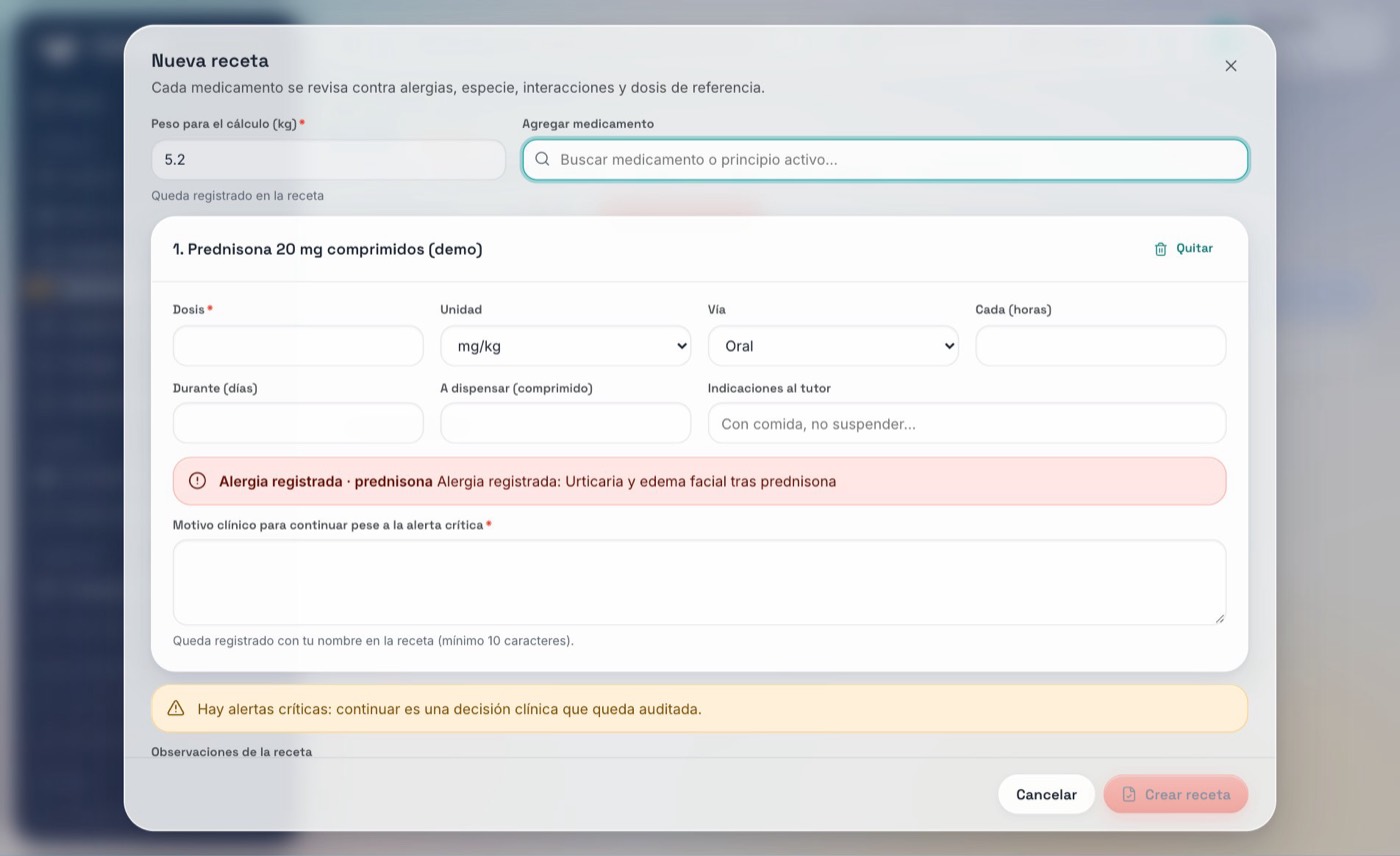Click the document icon on Crear receta
The height and width of the screenshot is (856, 1400).
click(x=1129, y=794)
